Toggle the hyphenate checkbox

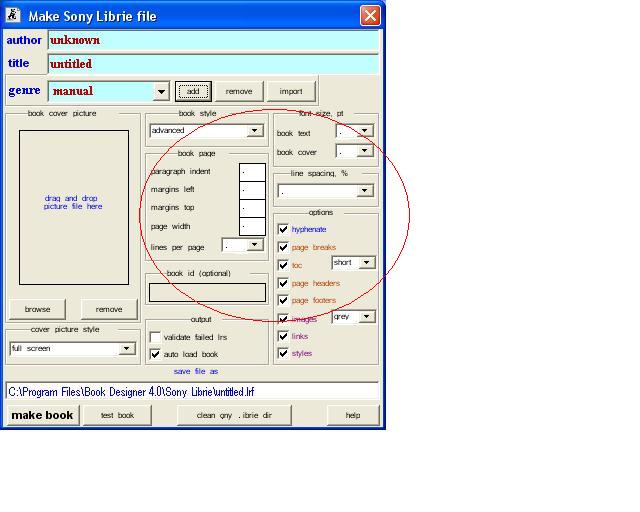pos(283,229)
